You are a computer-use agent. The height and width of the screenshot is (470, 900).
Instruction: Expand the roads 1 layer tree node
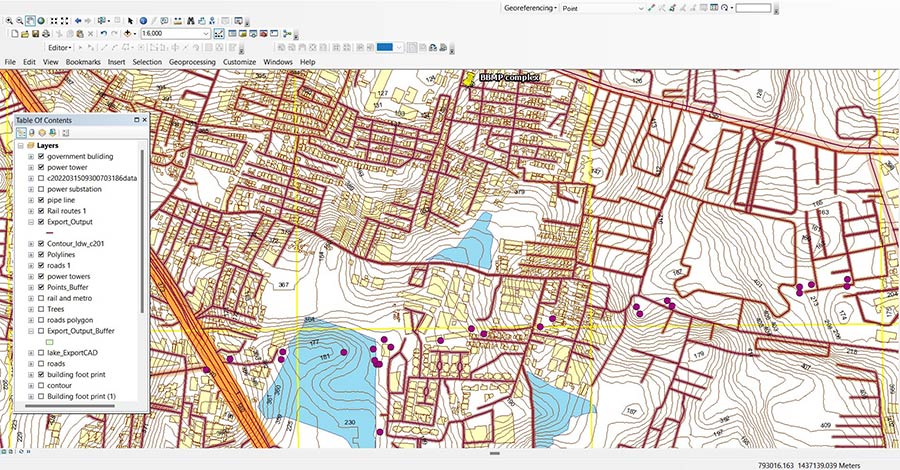coord(30,265)
